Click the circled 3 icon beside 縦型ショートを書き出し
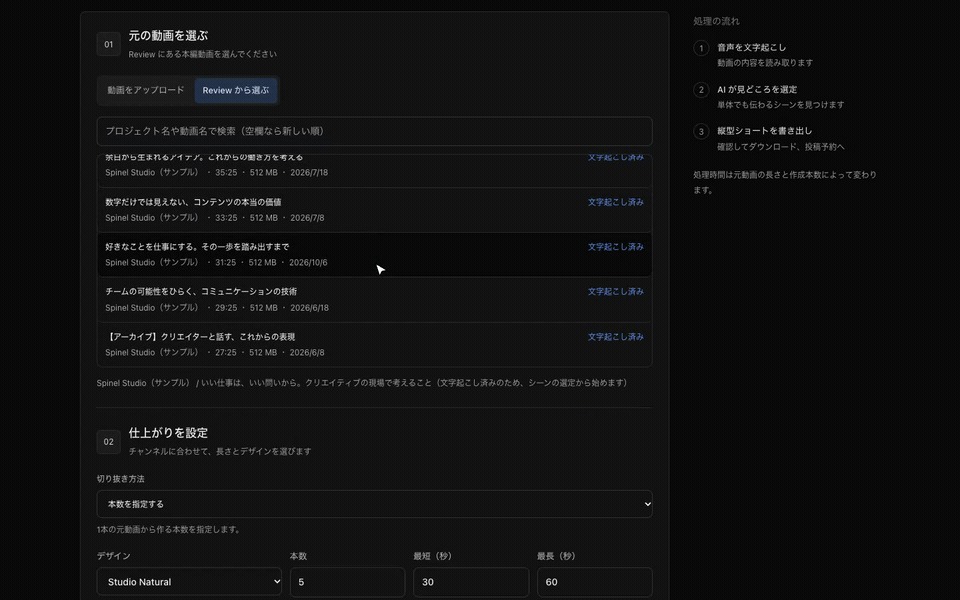This screenshot has width=960, height=600. (x=701, y=131)
